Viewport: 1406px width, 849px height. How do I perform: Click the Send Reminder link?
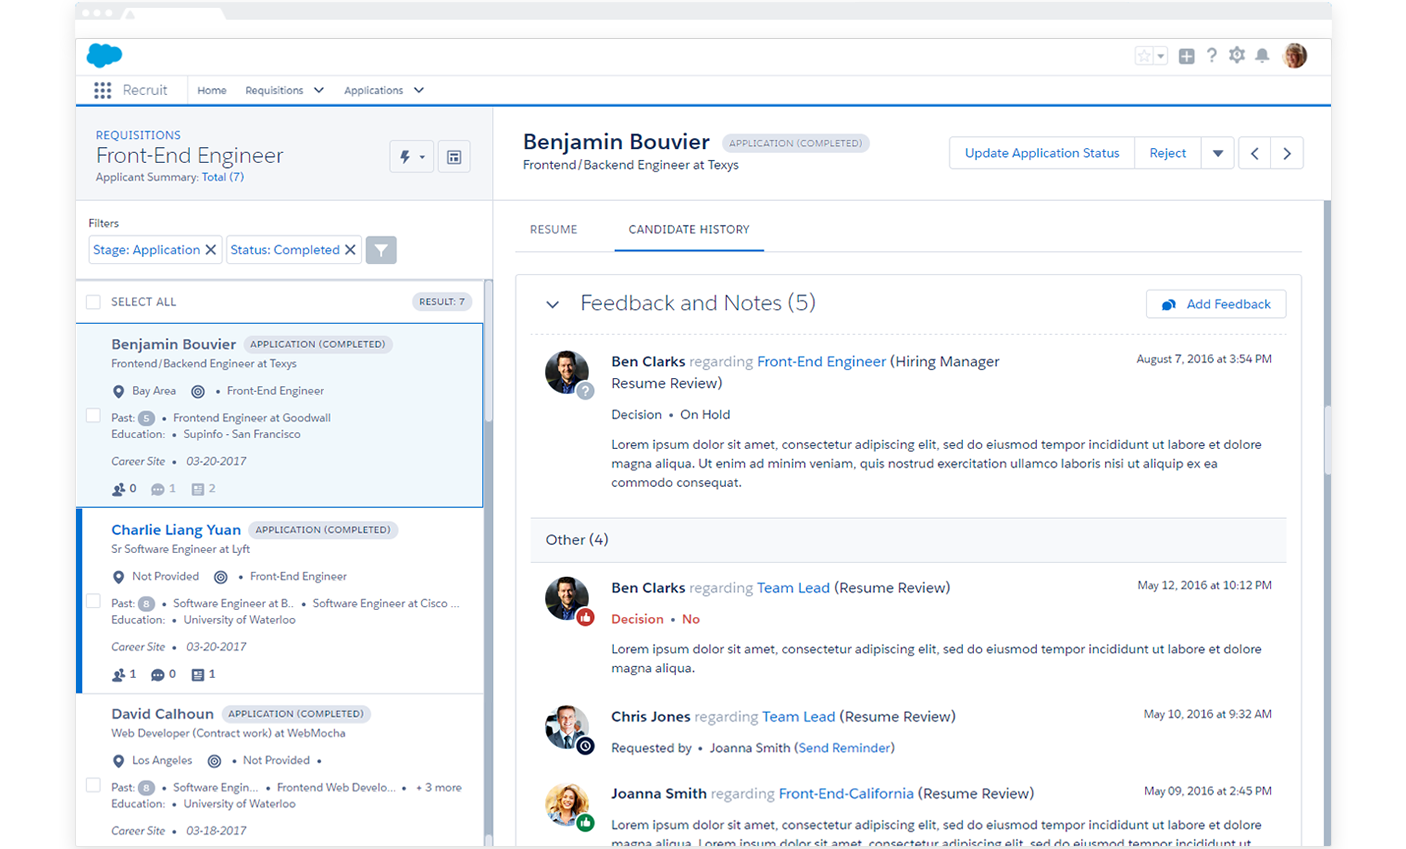click(x=844, y=748)
